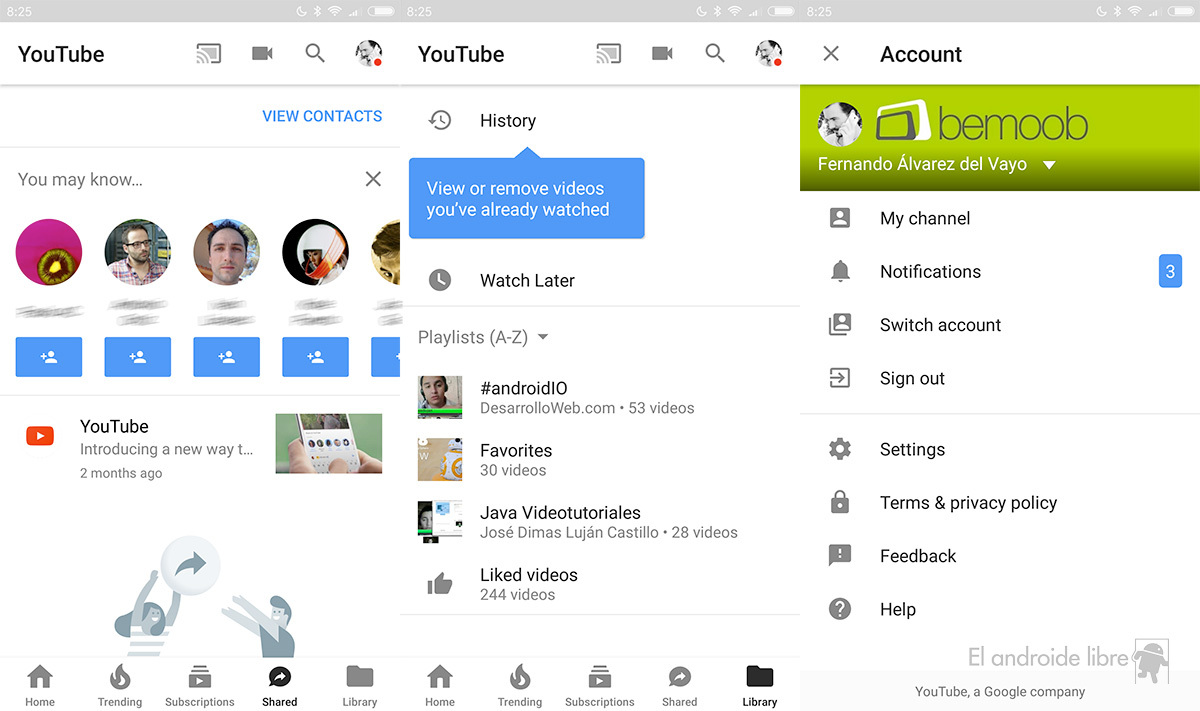Open Terms & privacy policy

[1000, 503]
